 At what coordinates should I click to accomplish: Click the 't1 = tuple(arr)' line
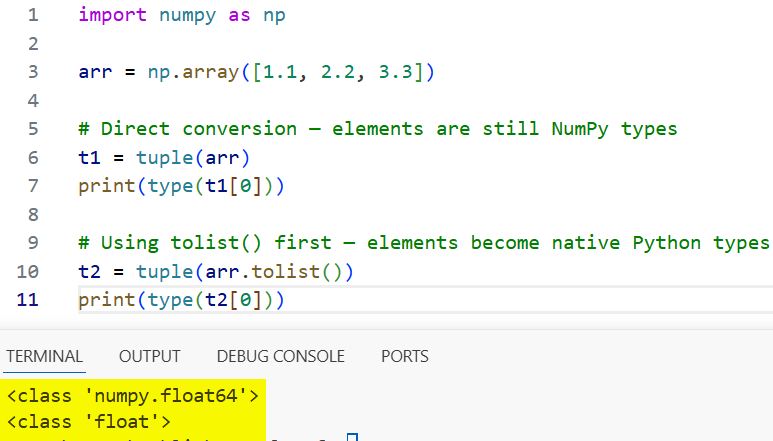164,158
